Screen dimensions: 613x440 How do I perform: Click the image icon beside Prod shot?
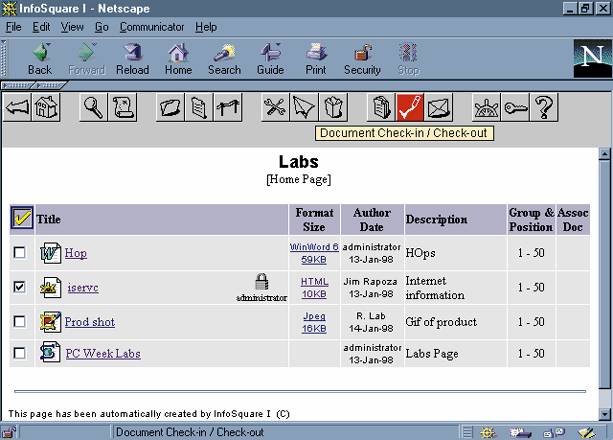[50, 322]
